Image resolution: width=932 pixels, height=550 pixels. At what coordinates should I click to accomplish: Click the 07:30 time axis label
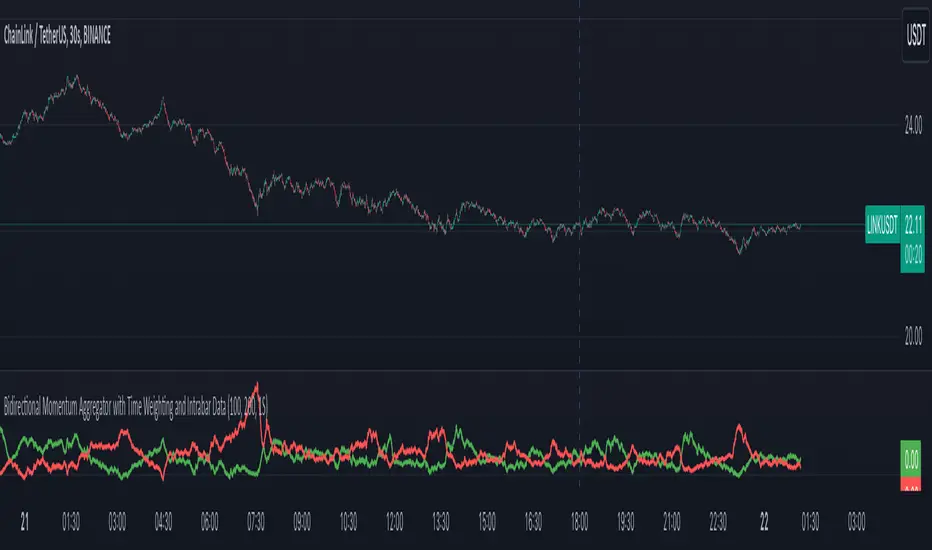pyautogui.click(x=256, y=522)
